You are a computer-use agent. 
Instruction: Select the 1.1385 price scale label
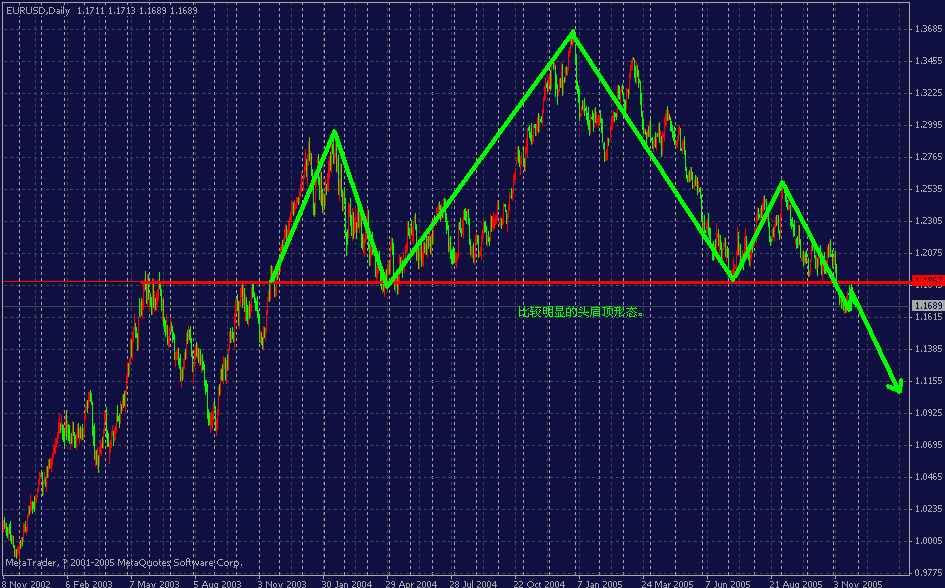click(928, 348)
